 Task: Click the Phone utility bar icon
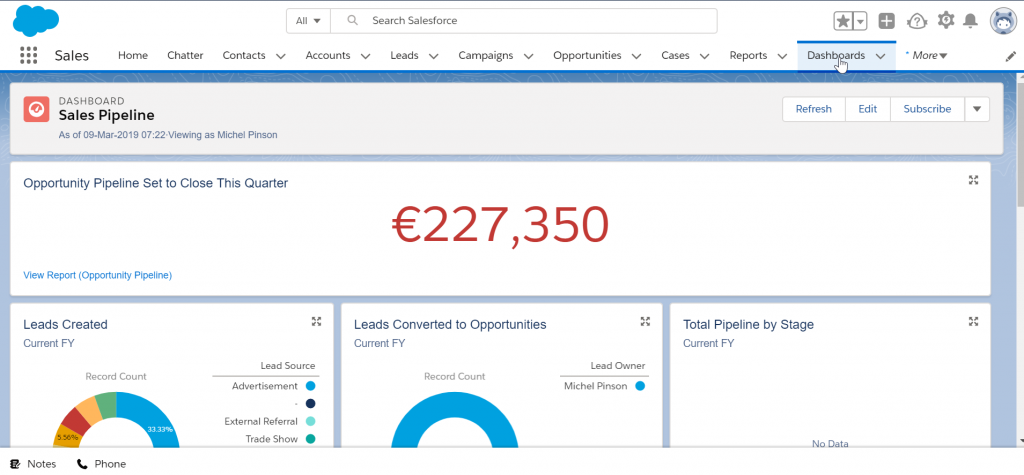(82, 464)
